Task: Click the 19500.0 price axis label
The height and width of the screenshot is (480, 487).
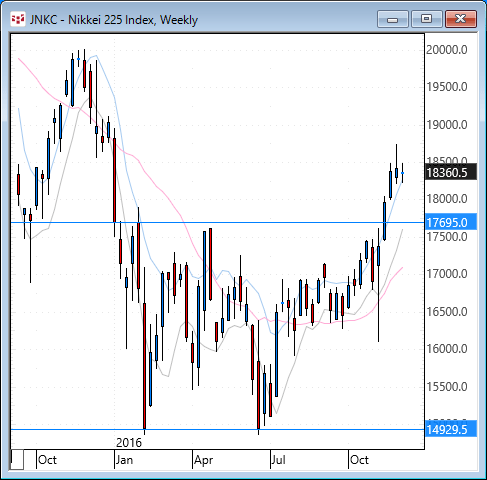Action: point(447,87)
